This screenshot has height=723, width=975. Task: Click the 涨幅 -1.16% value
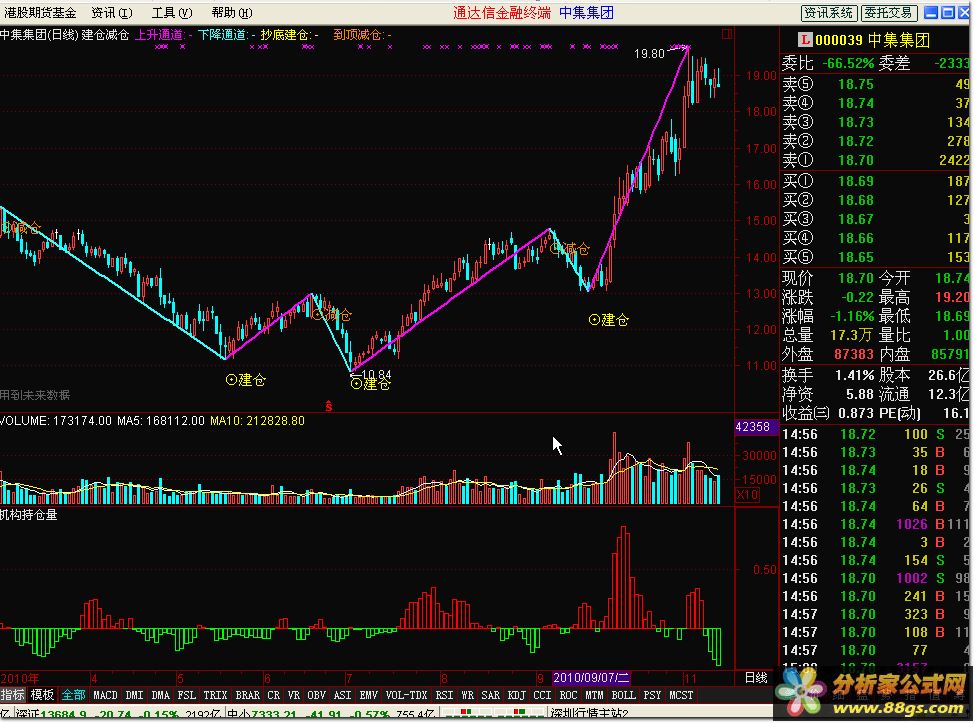point(852,316)
